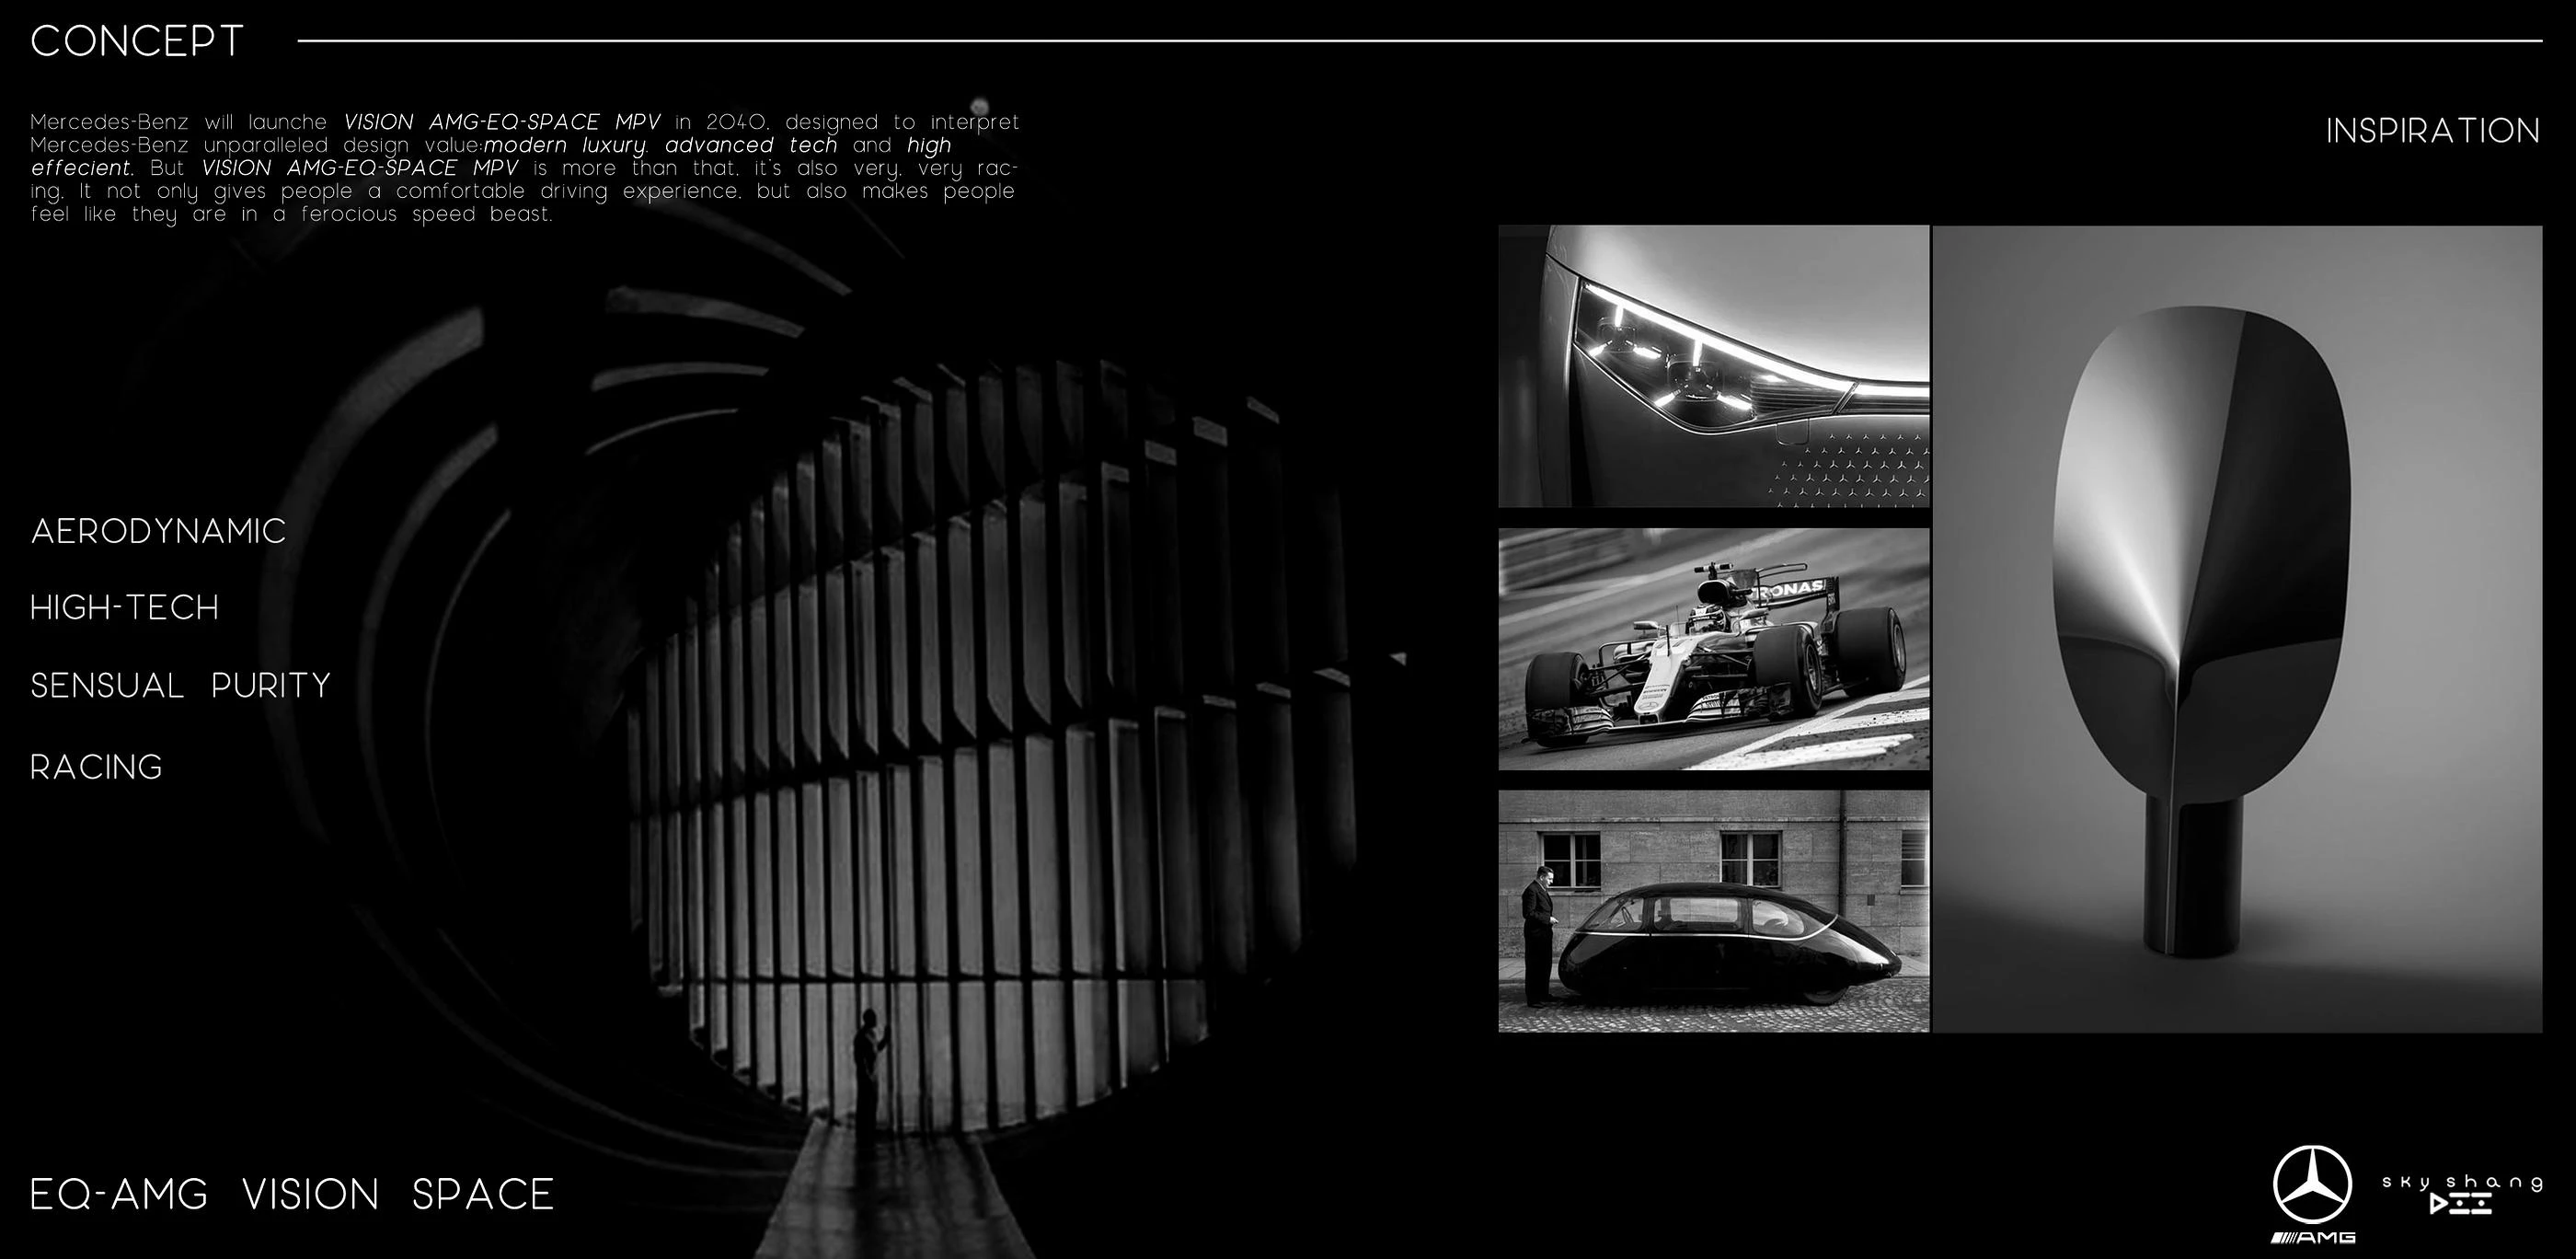The height and width of the screenshot is (1259, 2576).
Task: Open the sculptural table lamp image
Action: (x=2237, y=629)
